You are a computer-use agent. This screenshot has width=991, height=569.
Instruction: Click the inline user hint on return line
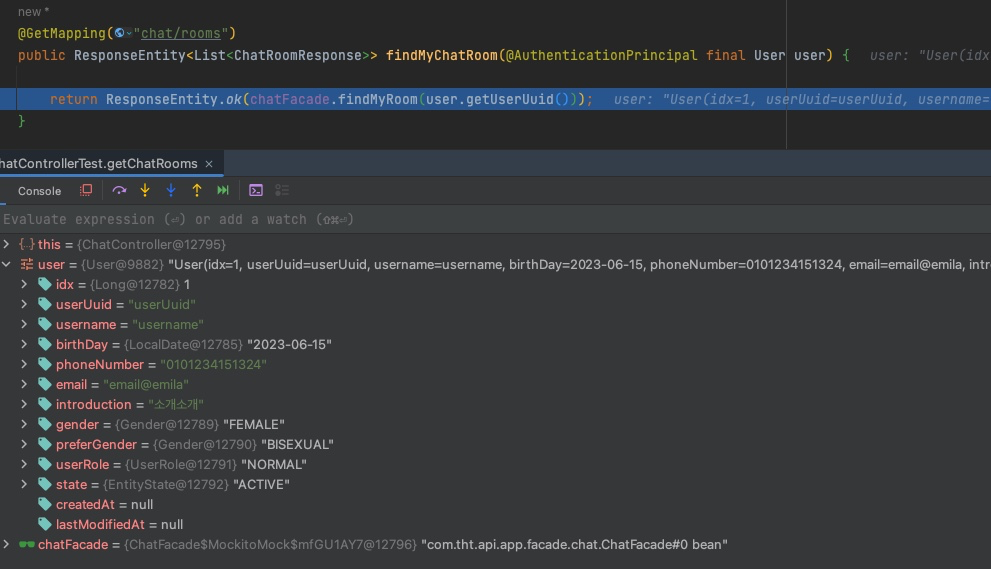click(802, 99)
